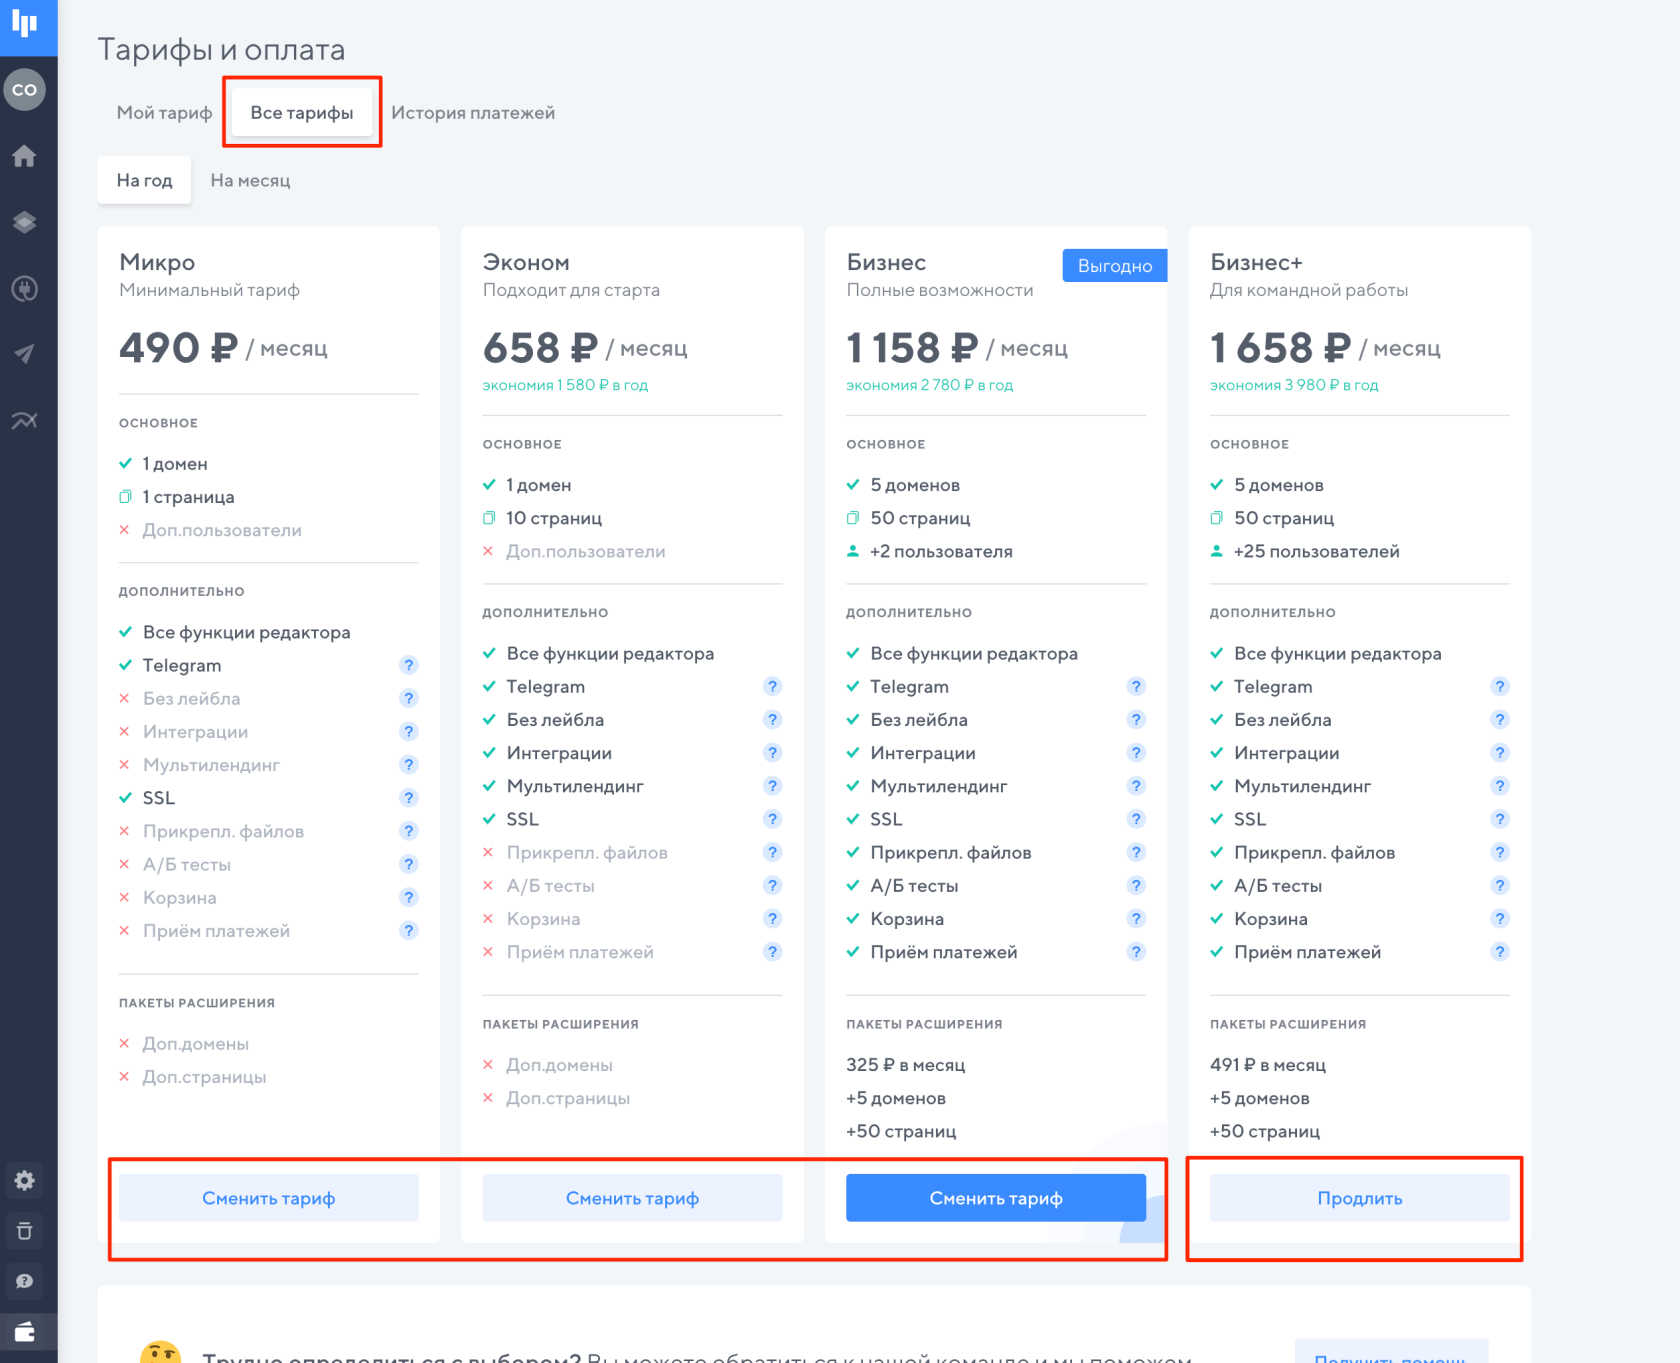Click Сменить тариф under the Бизнес plan
This screenshot has width=1680, height=1363.
[x=996, y=1198]
